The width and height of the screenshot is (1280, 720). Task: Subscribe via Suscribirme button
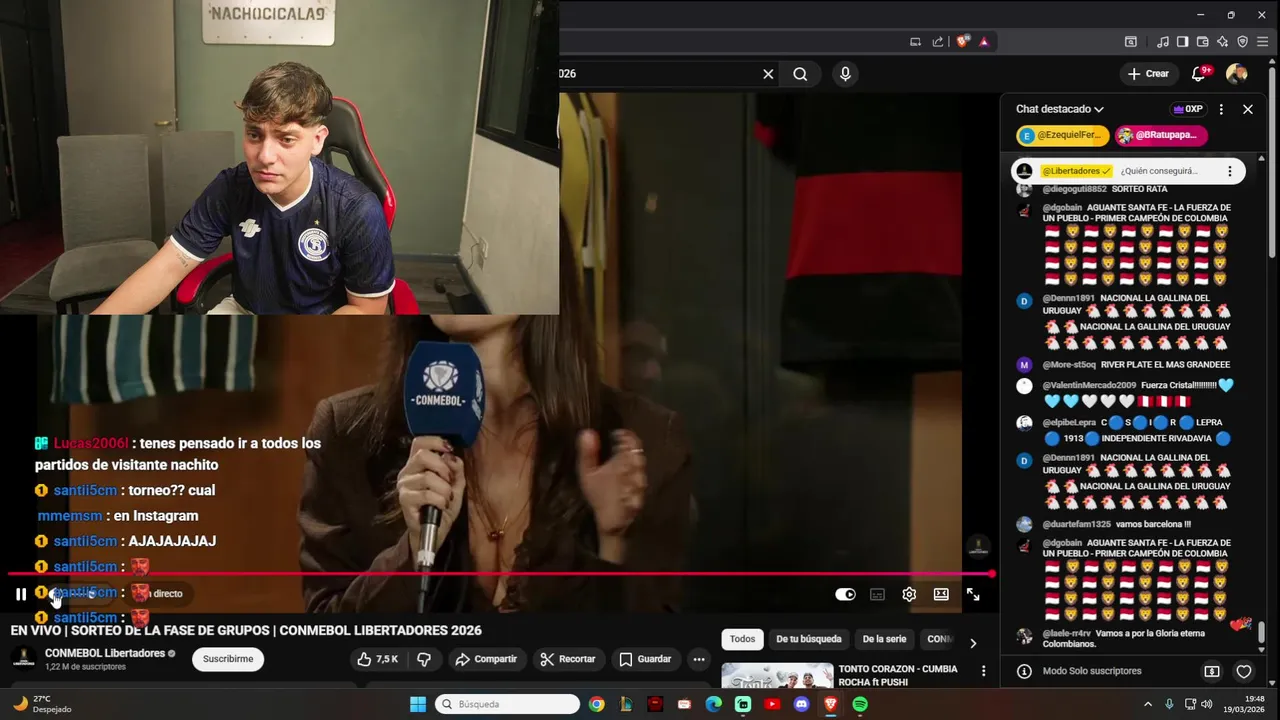coord(228,659)
